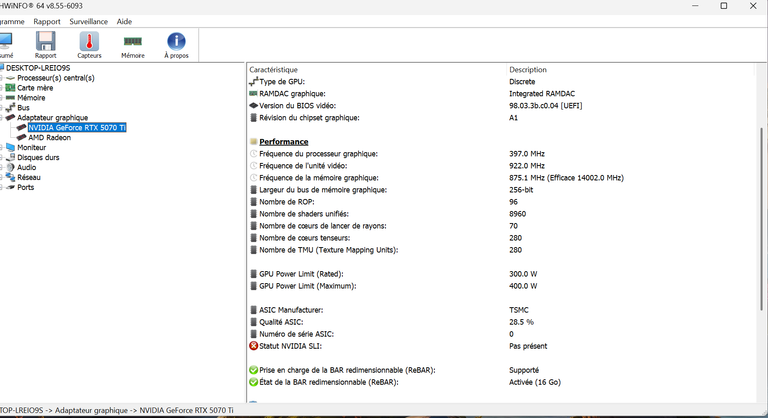Click the Réseau network tree icon
This screenshot has width=768, height=418.
tap(10, 177)
